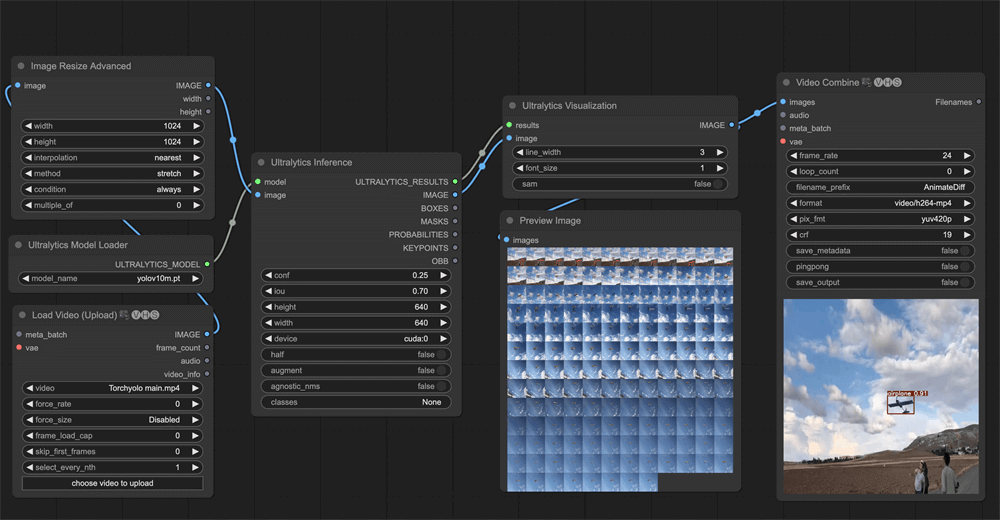Click the OBB output port

[455, 261]
